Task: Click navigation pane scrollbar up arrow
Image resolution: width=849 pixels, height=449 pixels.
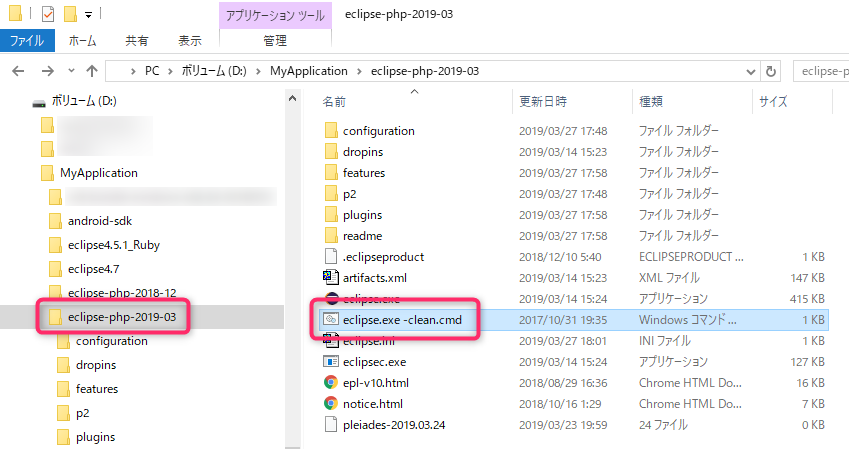Action: click(292, 99)
